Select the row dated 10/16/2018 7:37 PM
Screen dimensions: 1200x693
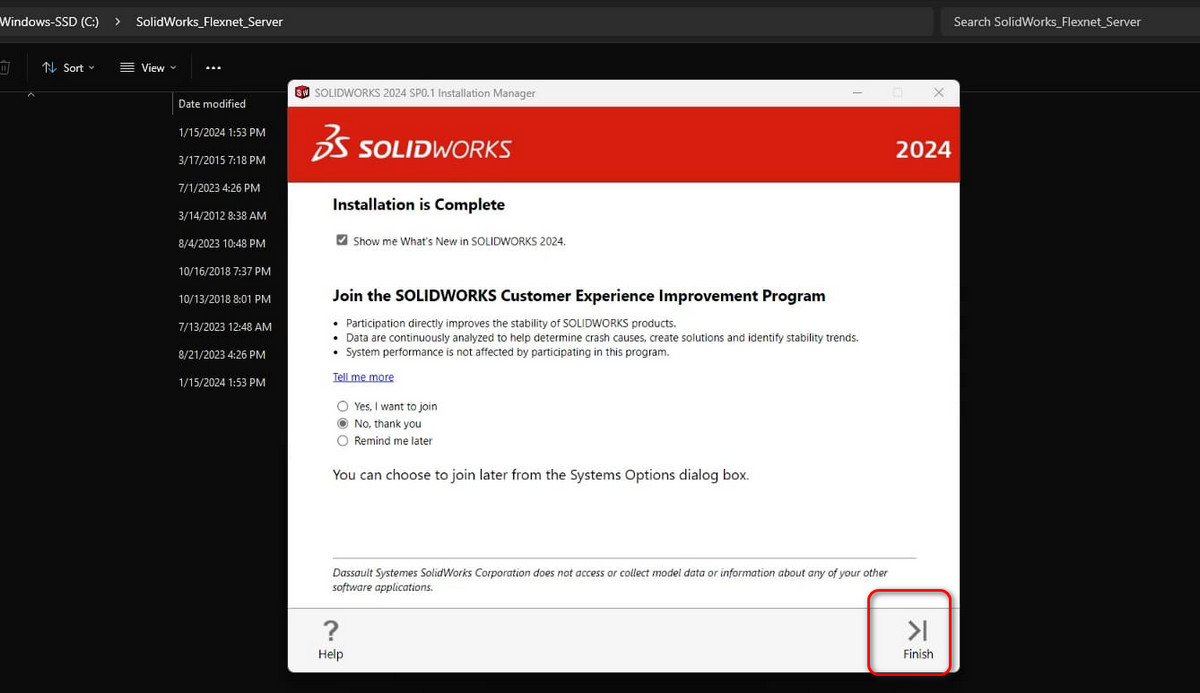(x=225, y=271)
